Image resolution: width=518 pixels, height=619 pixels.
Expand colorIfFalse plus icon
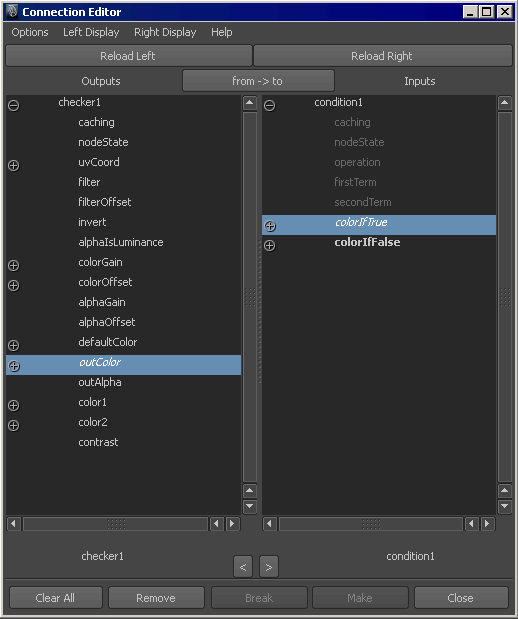point(270,246)
